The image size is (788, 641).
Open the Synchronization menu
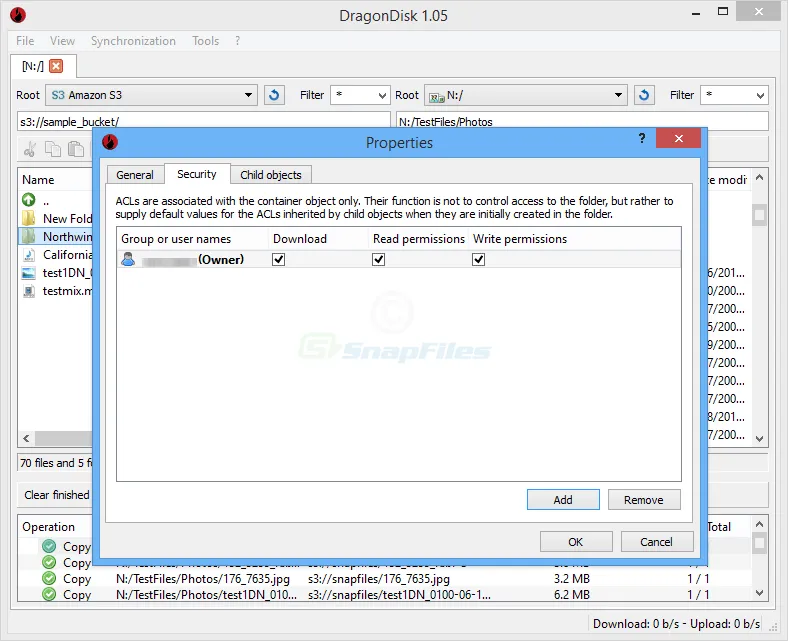click(x=133, y=41)
